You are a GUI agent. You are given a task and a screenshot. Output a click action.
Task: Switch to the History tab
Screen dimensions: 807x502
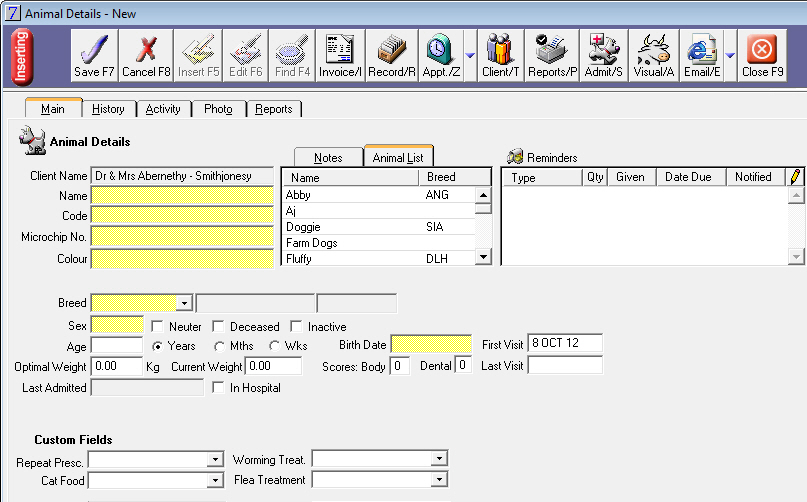(x=108, y=109)
